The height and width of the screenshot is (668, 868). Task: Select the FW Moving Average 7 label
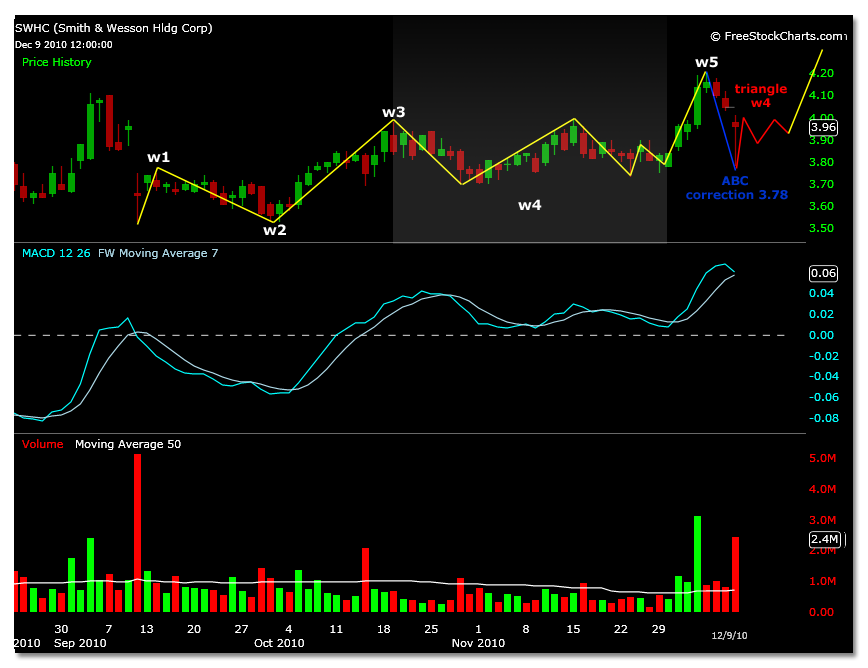click(x=158, y=253)
